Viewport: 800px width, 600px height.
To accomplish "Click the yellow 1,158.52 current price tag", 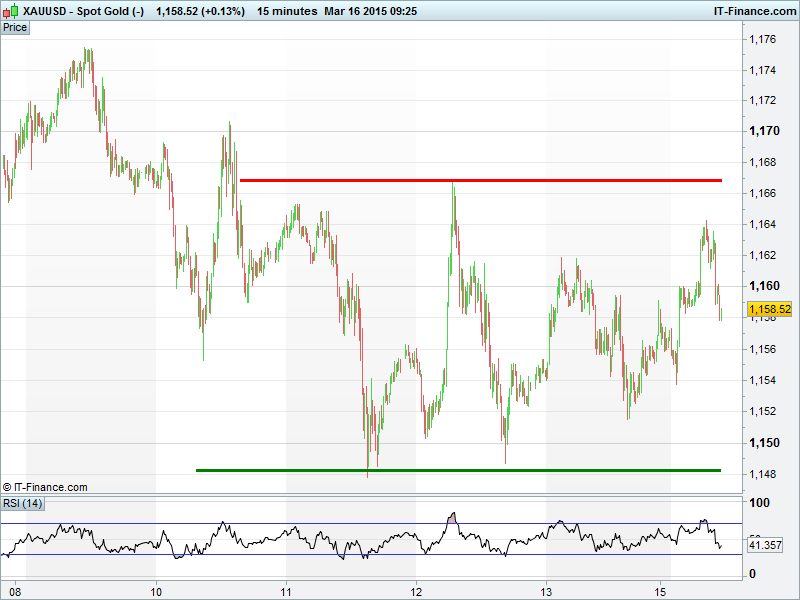I will click(769, 310).
